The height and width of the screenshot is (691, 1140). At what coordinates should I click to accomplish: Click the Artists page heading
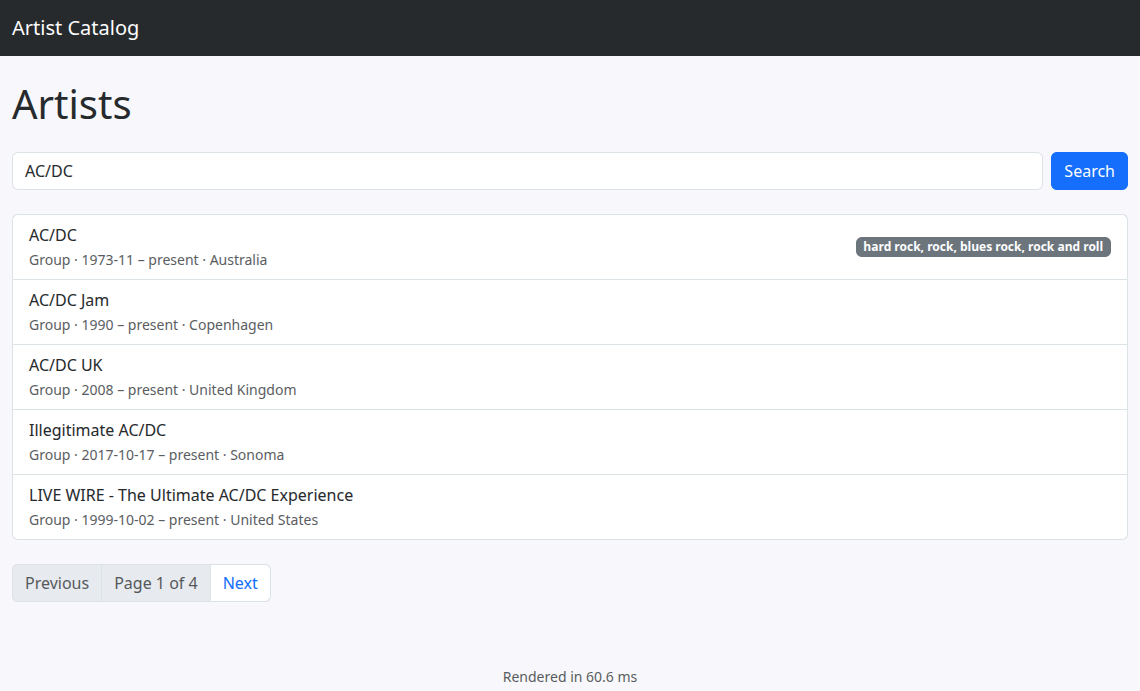coord(71,104)
